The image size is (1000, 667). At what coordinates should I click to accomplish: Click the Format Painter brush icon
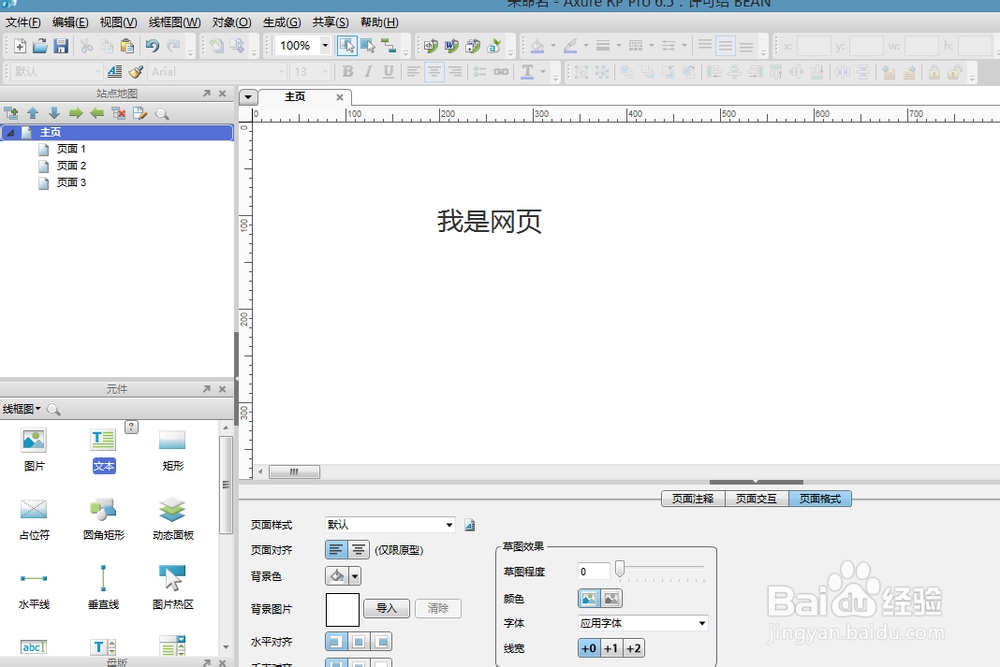(135, 72)
